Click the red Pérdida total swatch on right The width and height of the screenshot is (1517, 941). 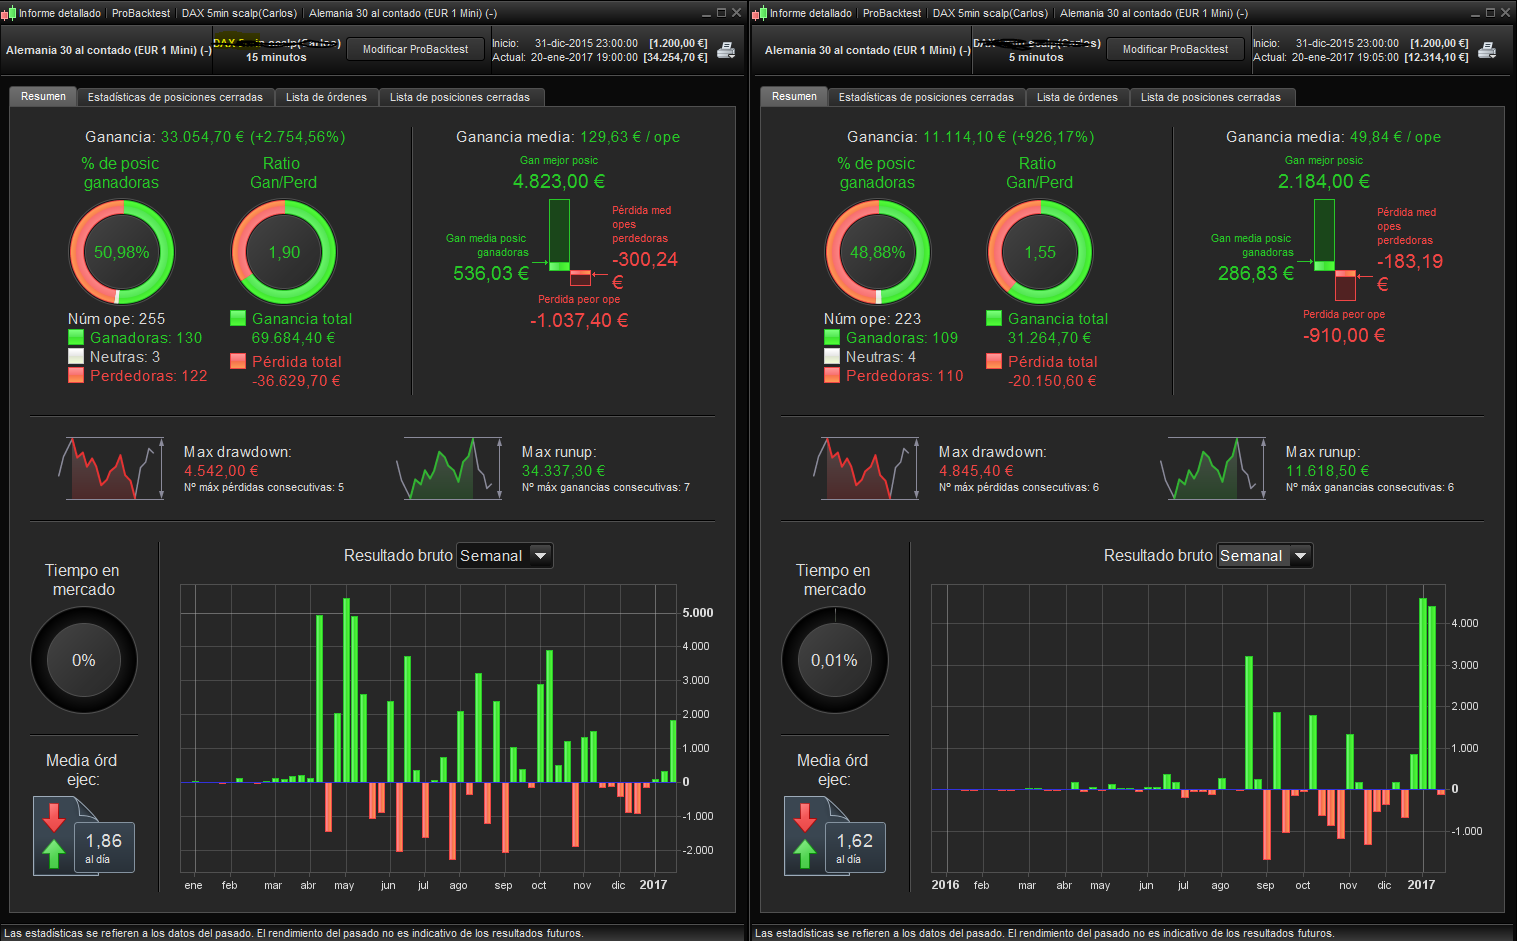[994, 361]
